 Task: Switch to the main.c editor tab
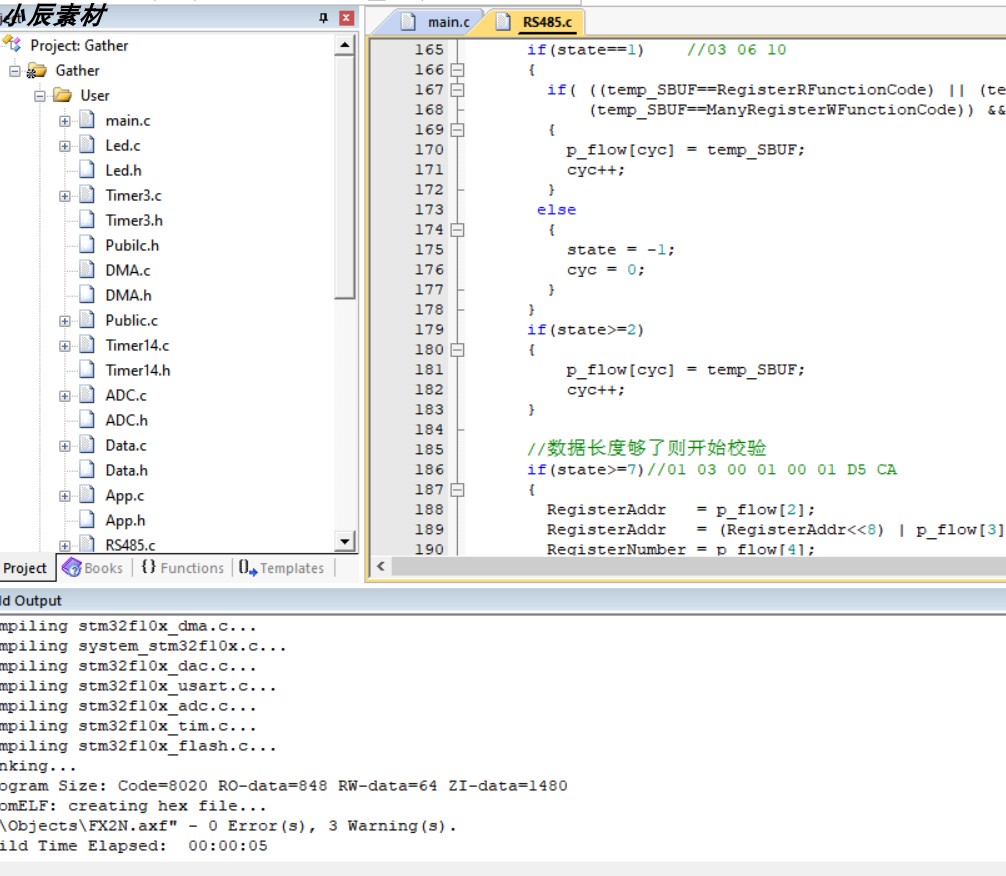point(437,22)
